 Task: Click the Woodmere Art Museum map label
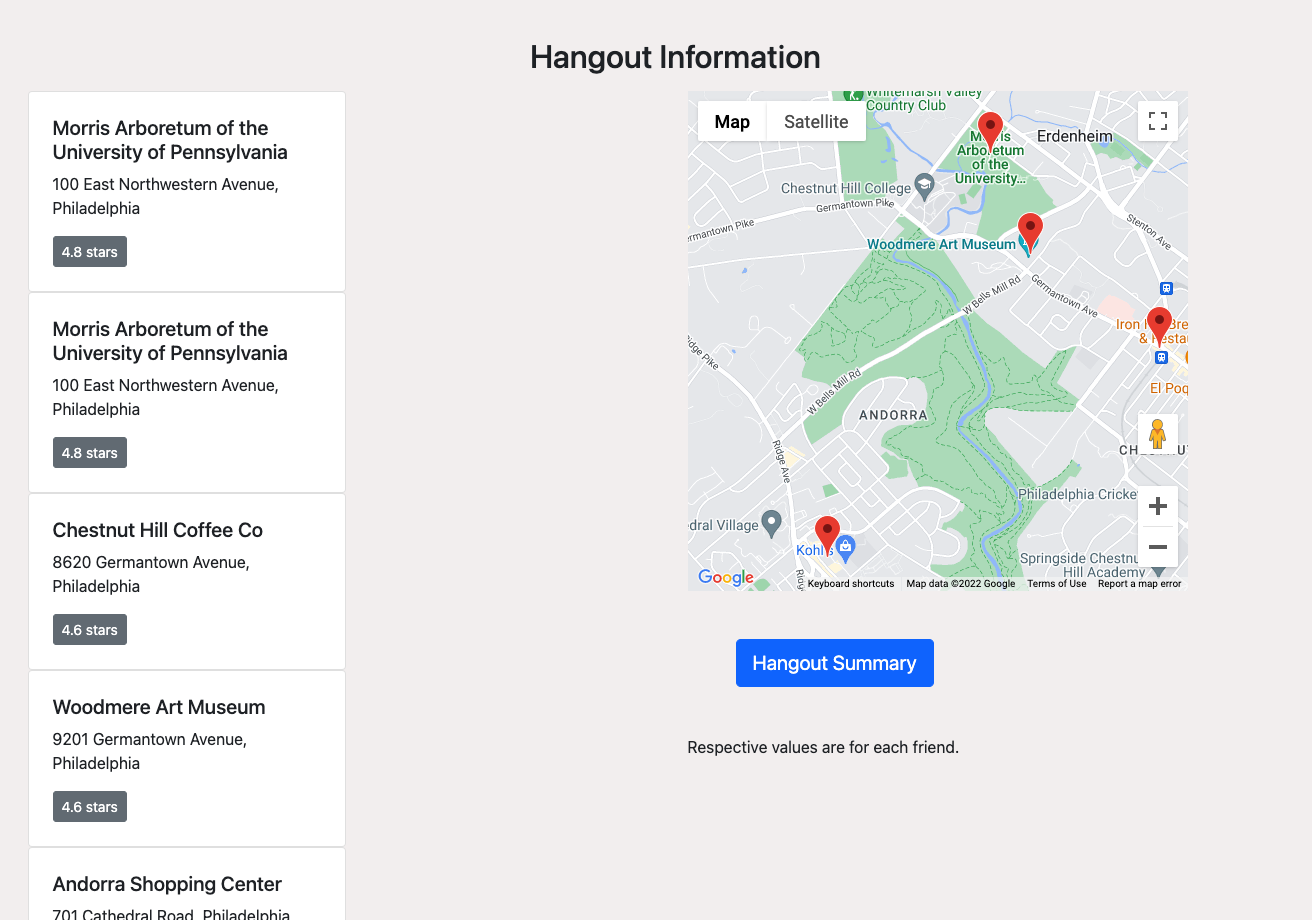(941, 244)
